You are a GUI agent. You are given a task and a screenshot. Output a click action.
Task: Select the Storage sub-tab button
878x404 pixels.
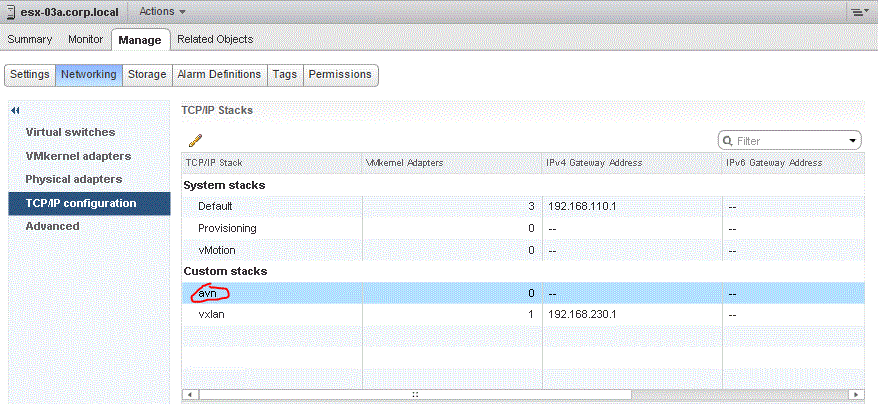[146, 74]
